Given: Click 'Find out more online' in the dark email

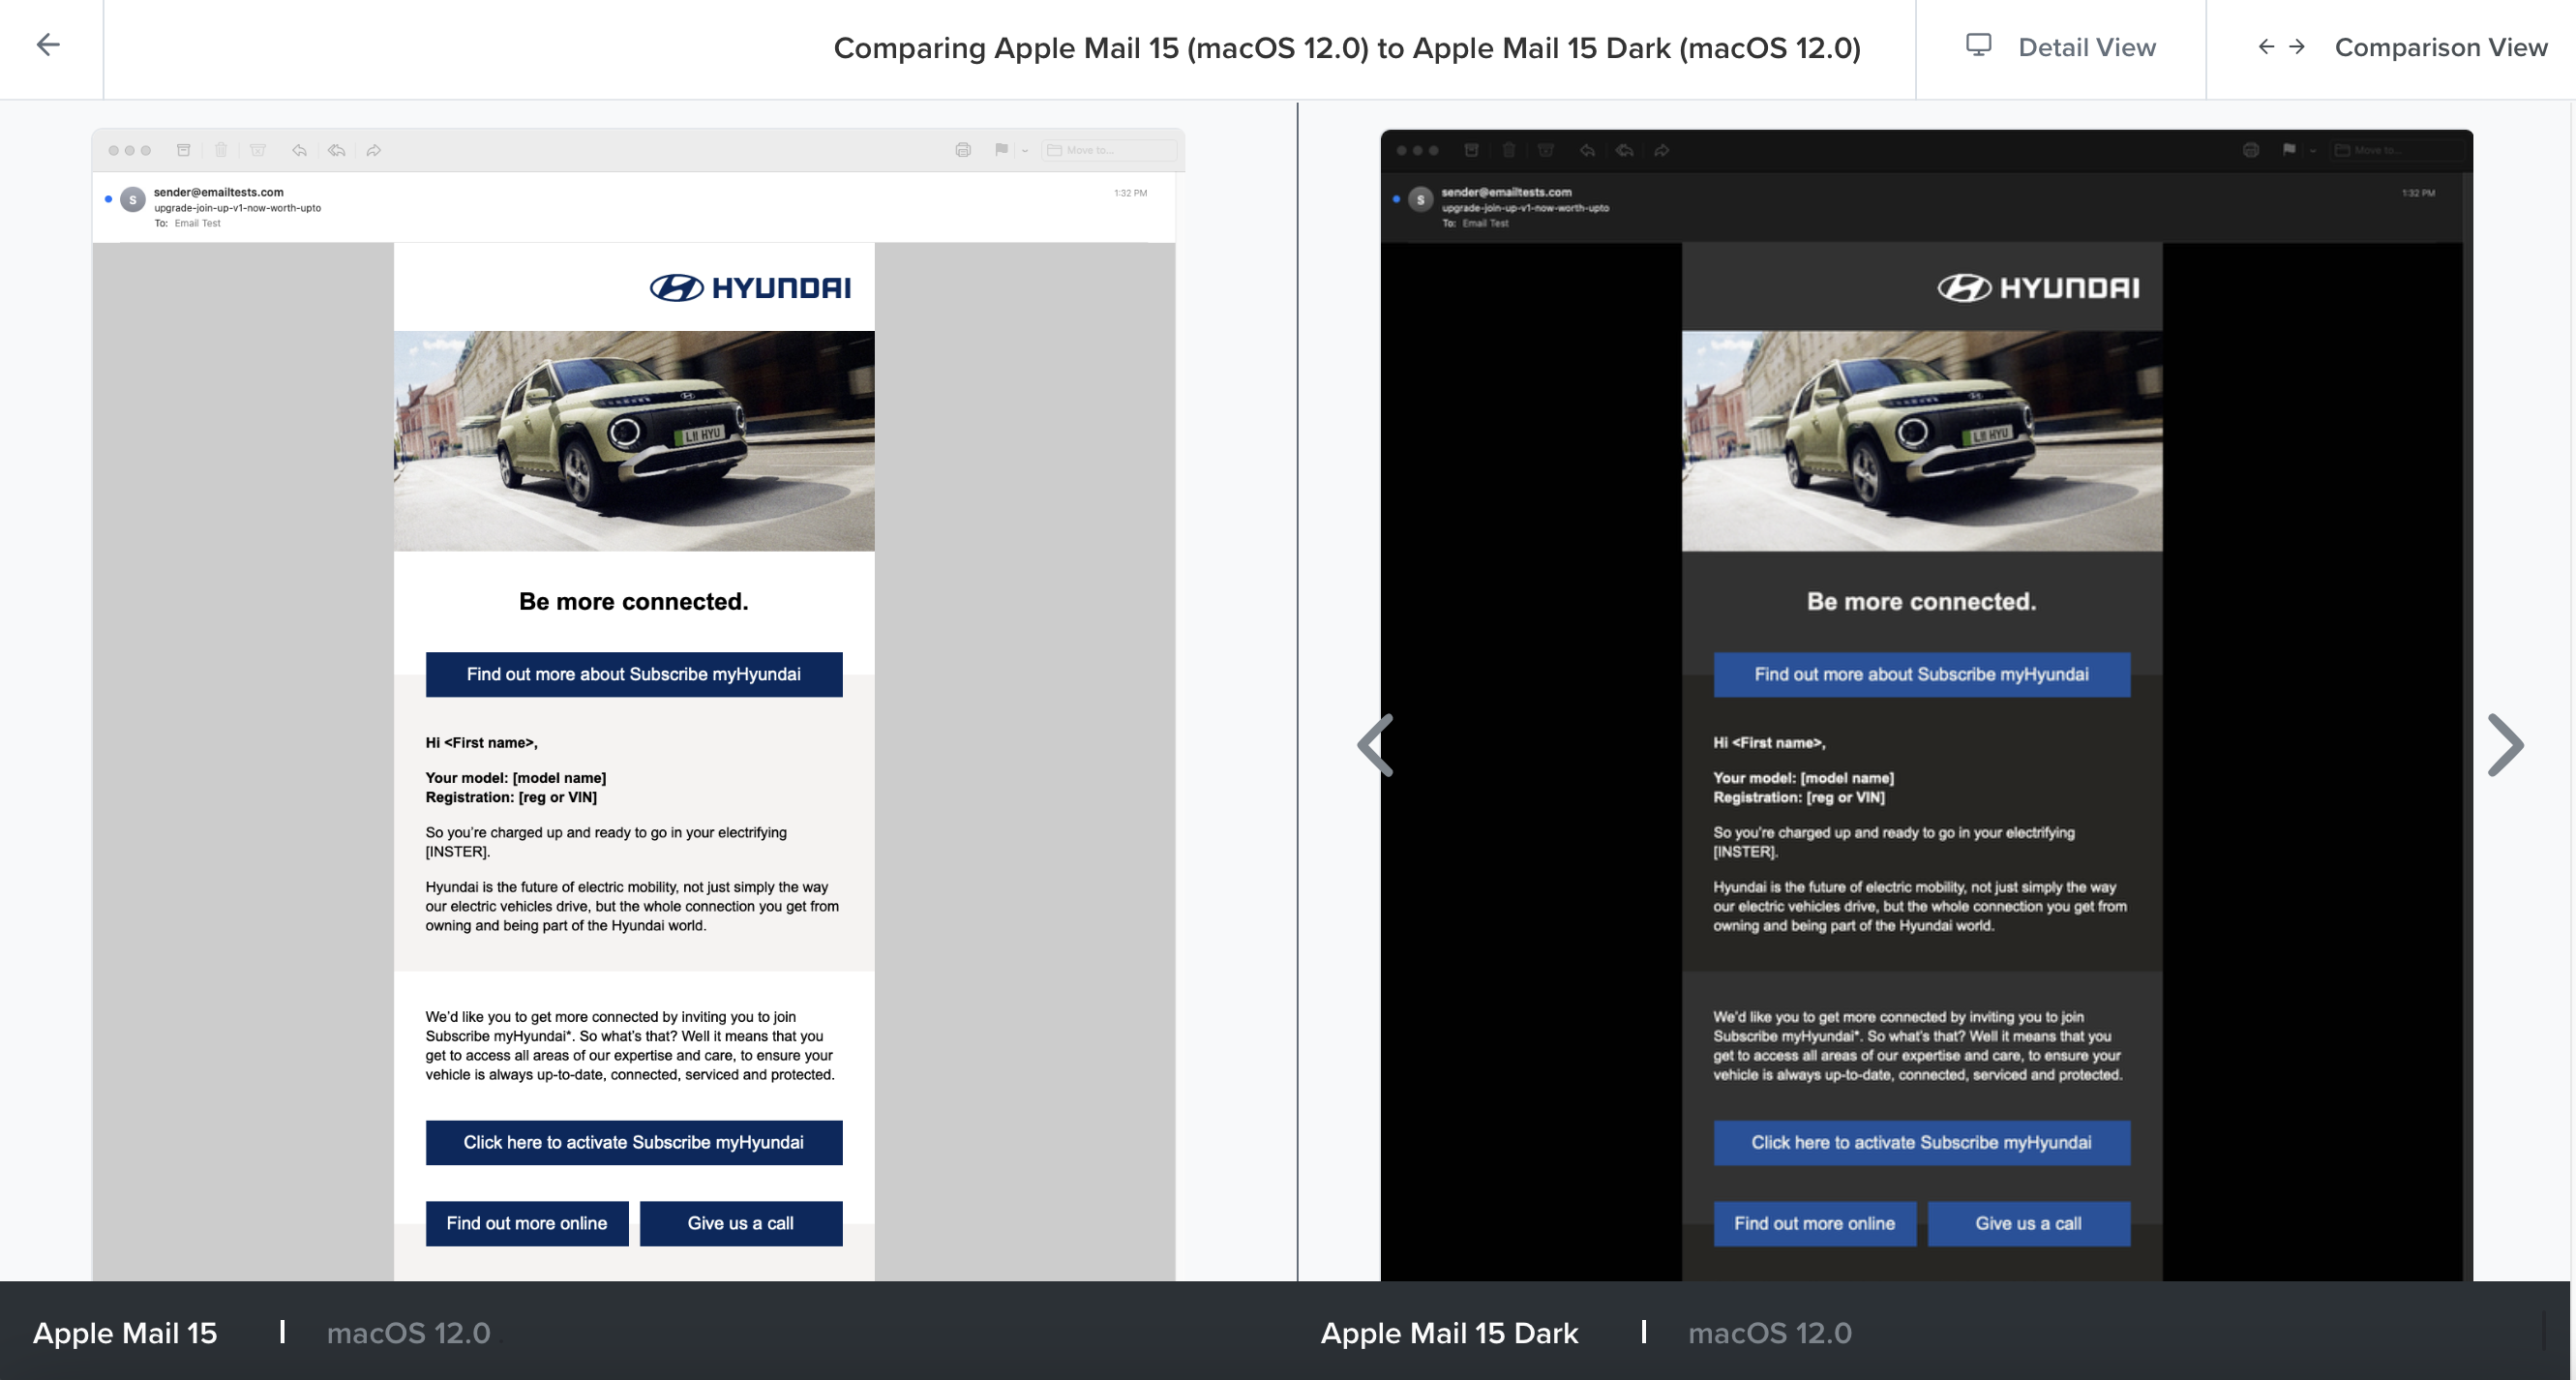Looking at the screenshot, I should [1815, 1224].
